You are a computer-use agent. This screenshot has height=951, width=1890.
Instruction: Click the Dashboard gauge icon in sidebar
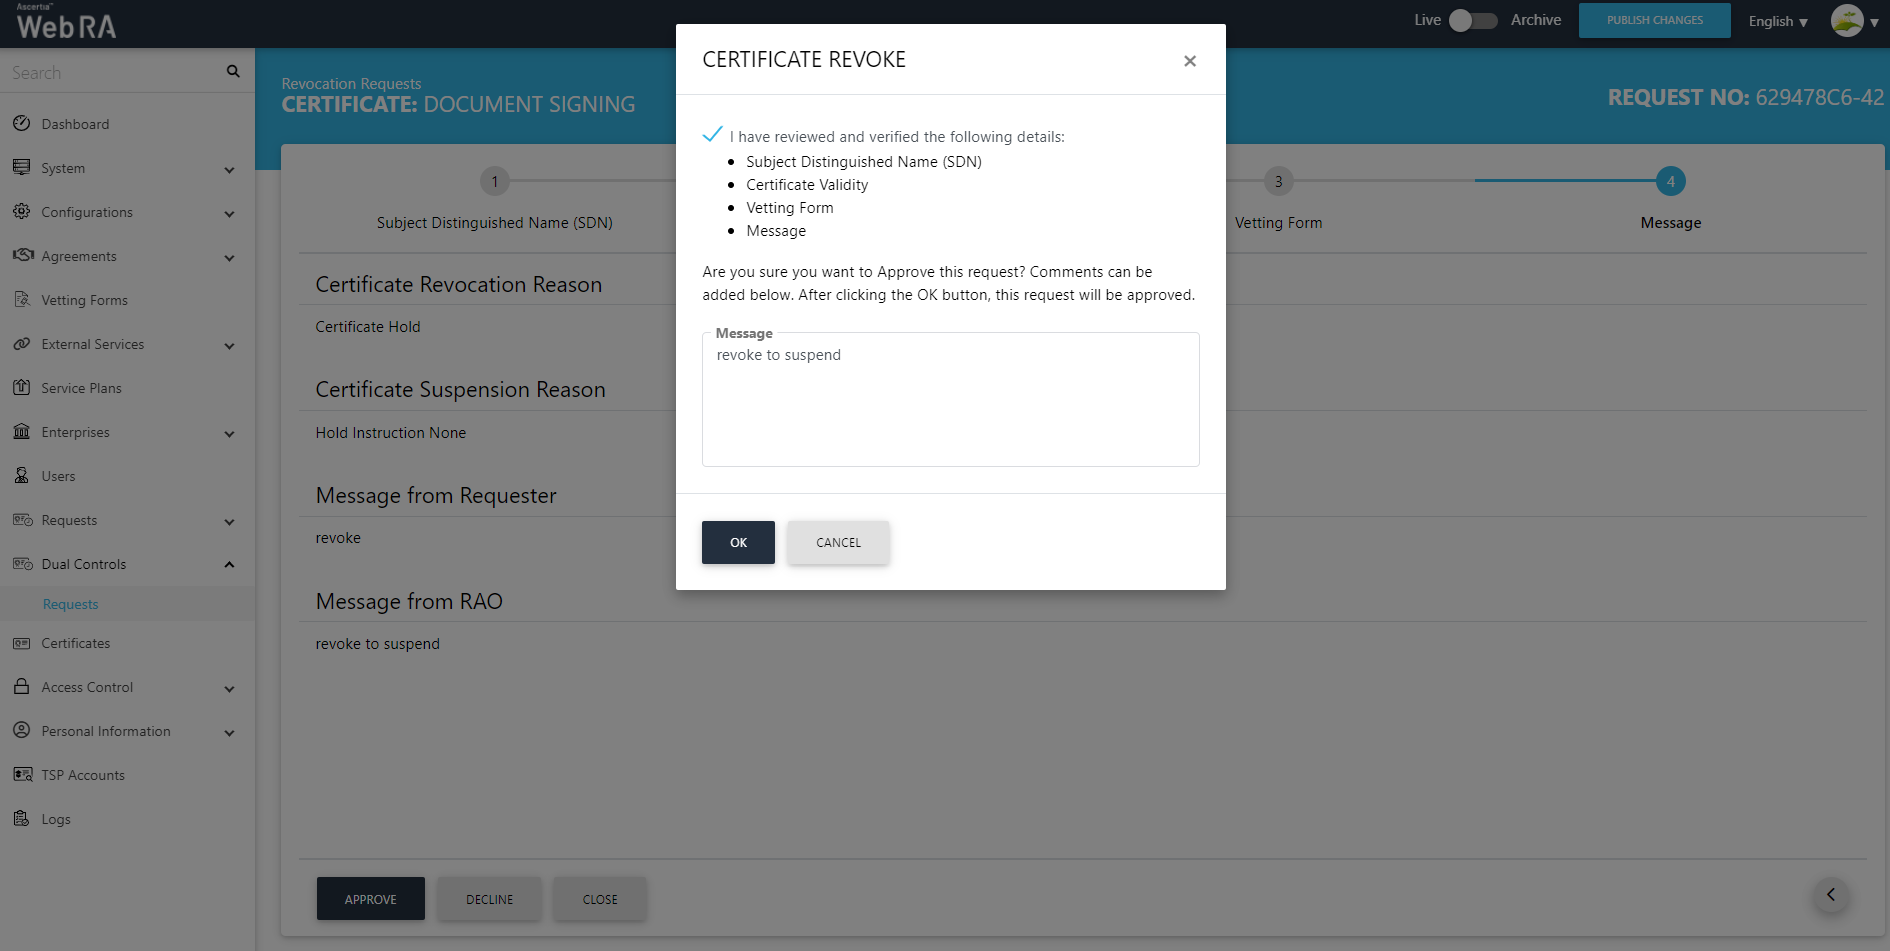click(21, 124)
